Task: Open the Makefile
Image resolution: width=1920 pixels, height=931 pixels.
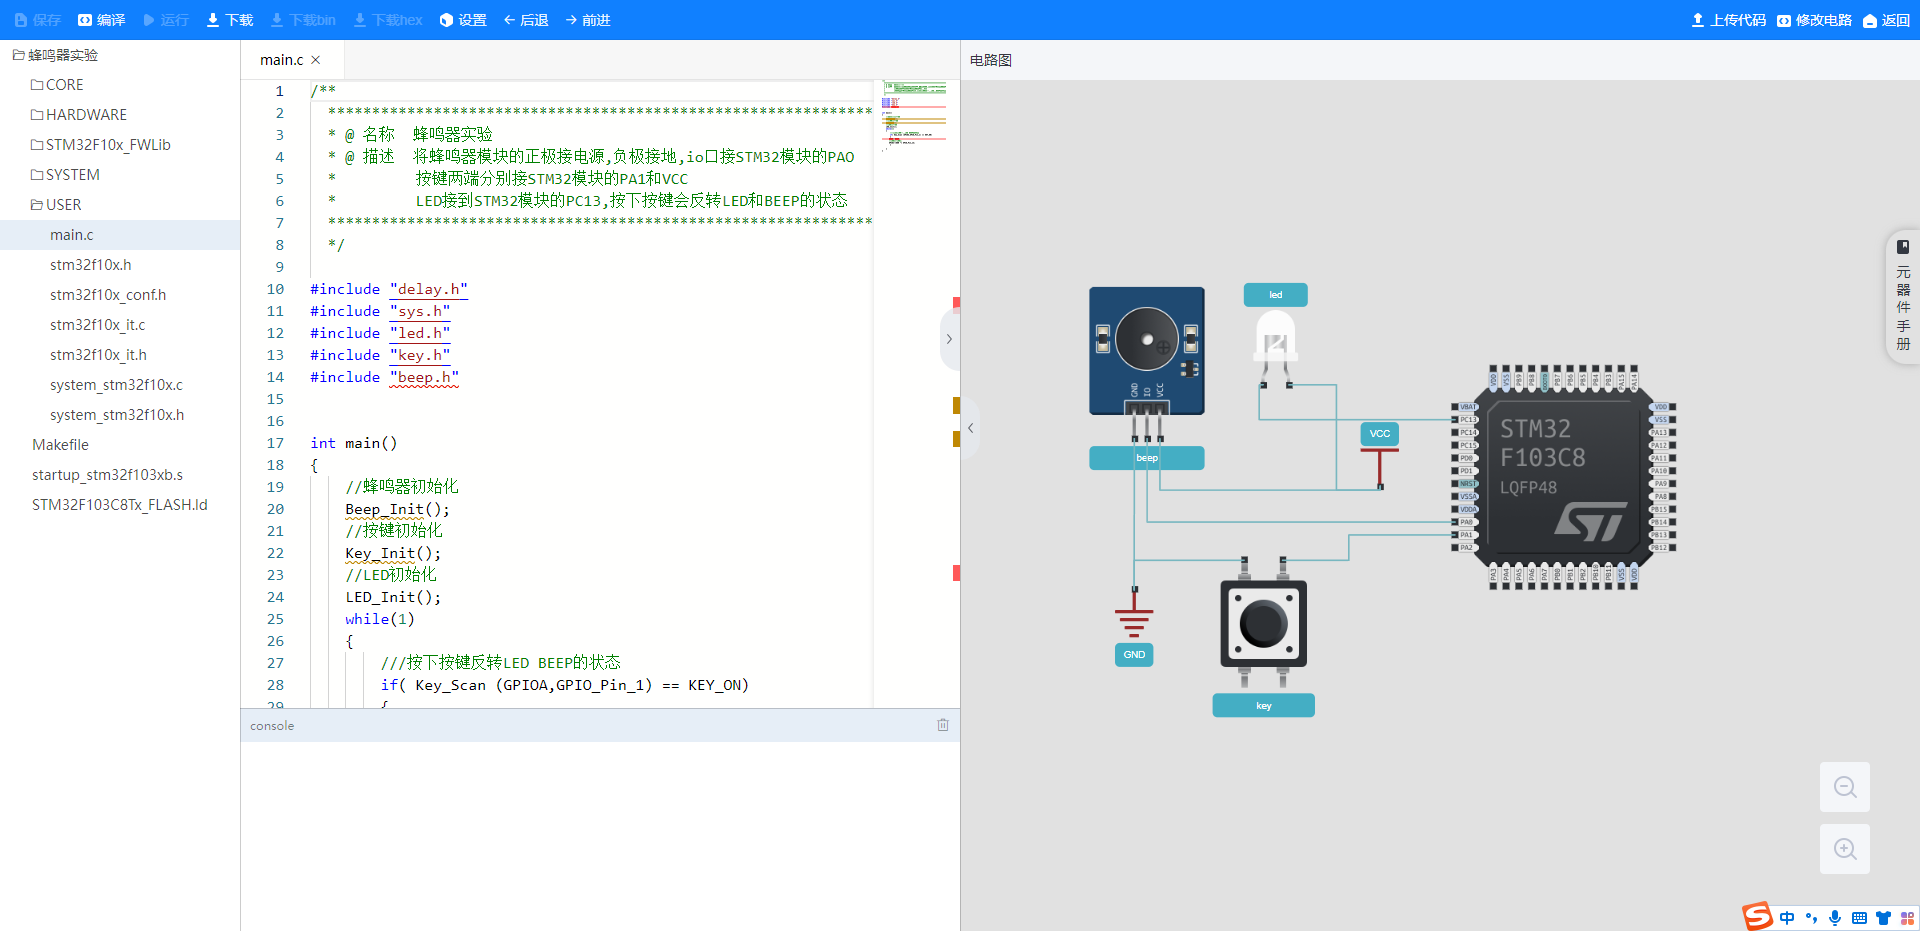Action: click(x=60, y=445)
